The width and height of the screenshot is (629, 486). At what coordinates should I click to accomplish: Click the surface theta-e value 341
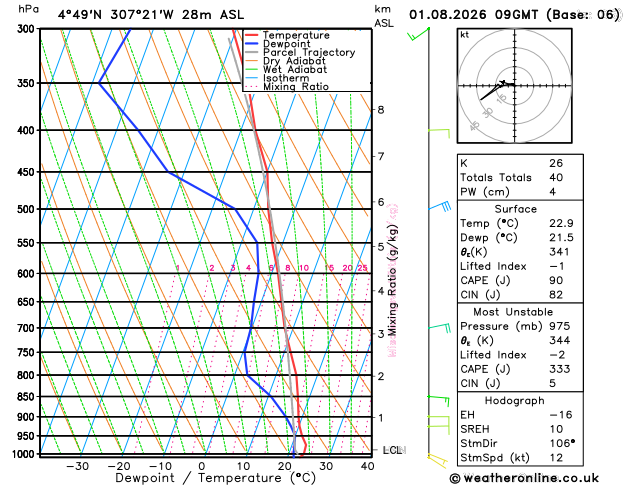click(559, 252)
